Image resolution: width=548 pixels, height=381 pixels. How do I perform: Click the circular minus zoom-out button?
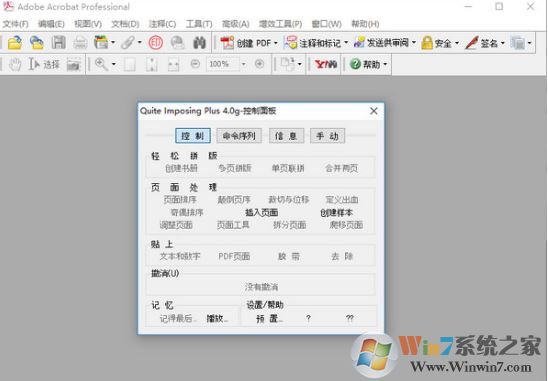(195, 64)
